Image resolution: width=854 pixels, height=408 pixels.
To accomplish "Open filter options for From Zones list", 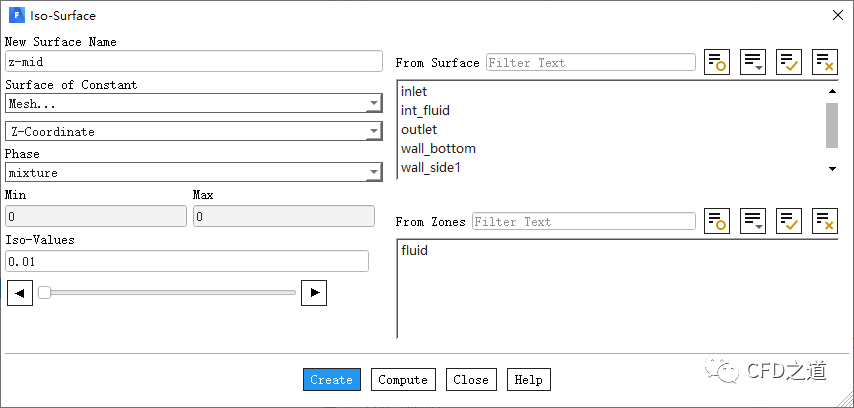I will point(753,221).
